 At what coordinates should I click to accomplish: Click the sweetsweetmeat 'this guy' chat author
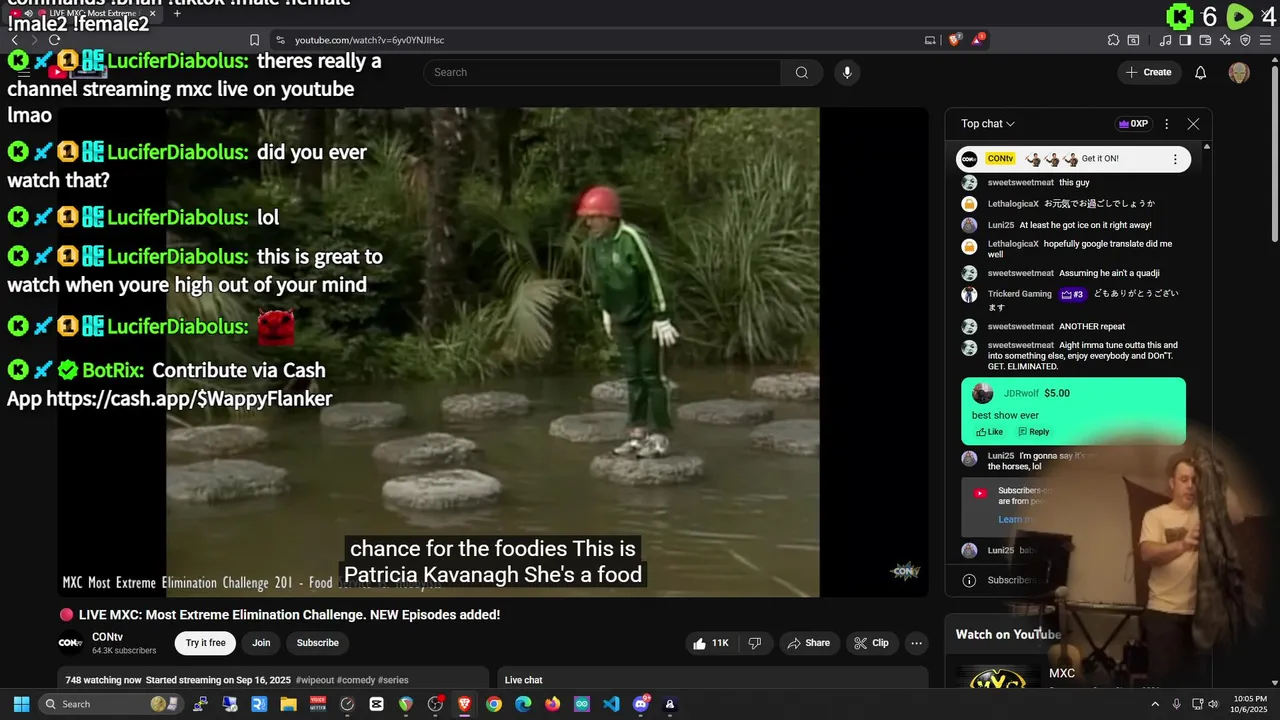tap(1020, 183)
